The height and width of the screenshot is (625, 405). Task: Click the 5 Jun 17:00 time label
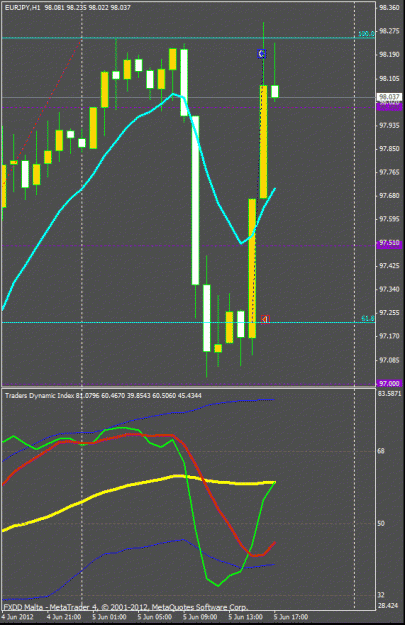point(291,617)
